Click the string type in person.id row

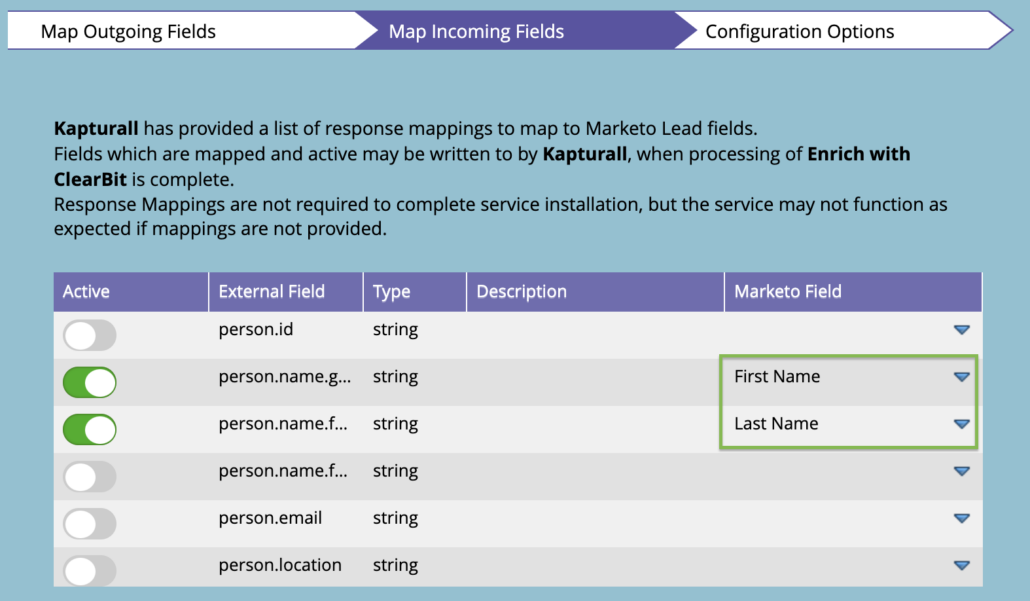395,330
